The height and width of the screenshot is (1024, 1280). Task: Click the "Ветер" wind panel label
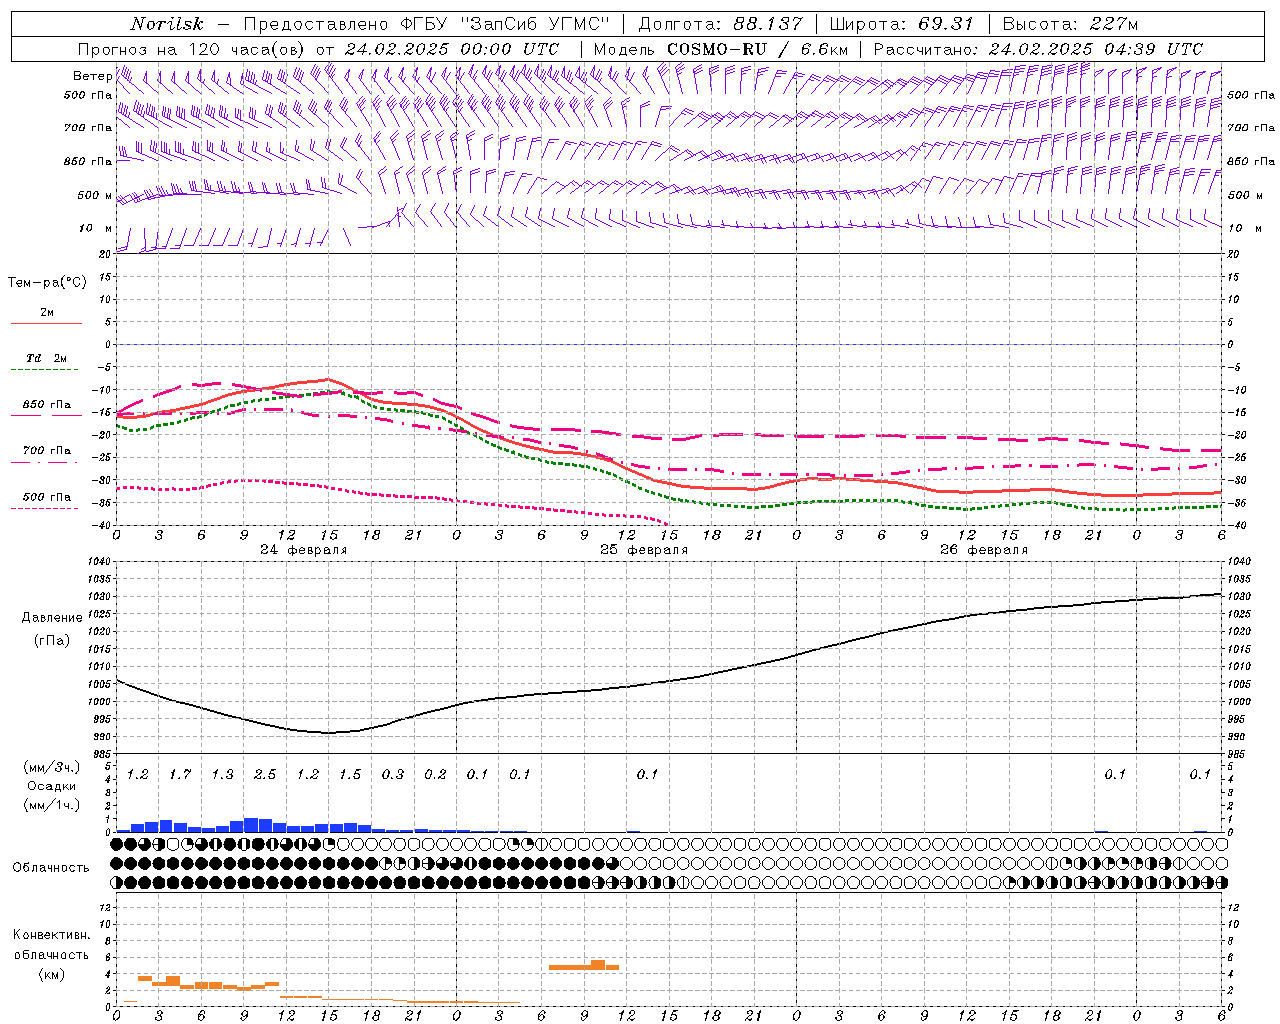92,76
